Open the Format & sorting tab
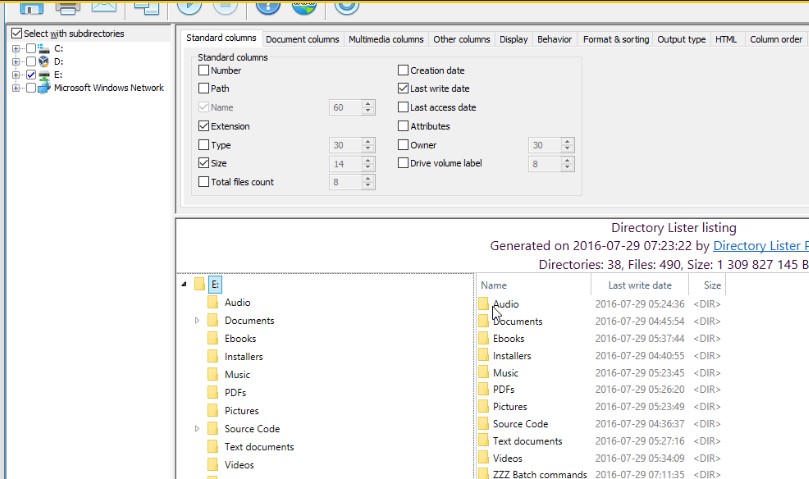Image resolution: width=809 pixels, height=479 pixels. pos(616,40)
